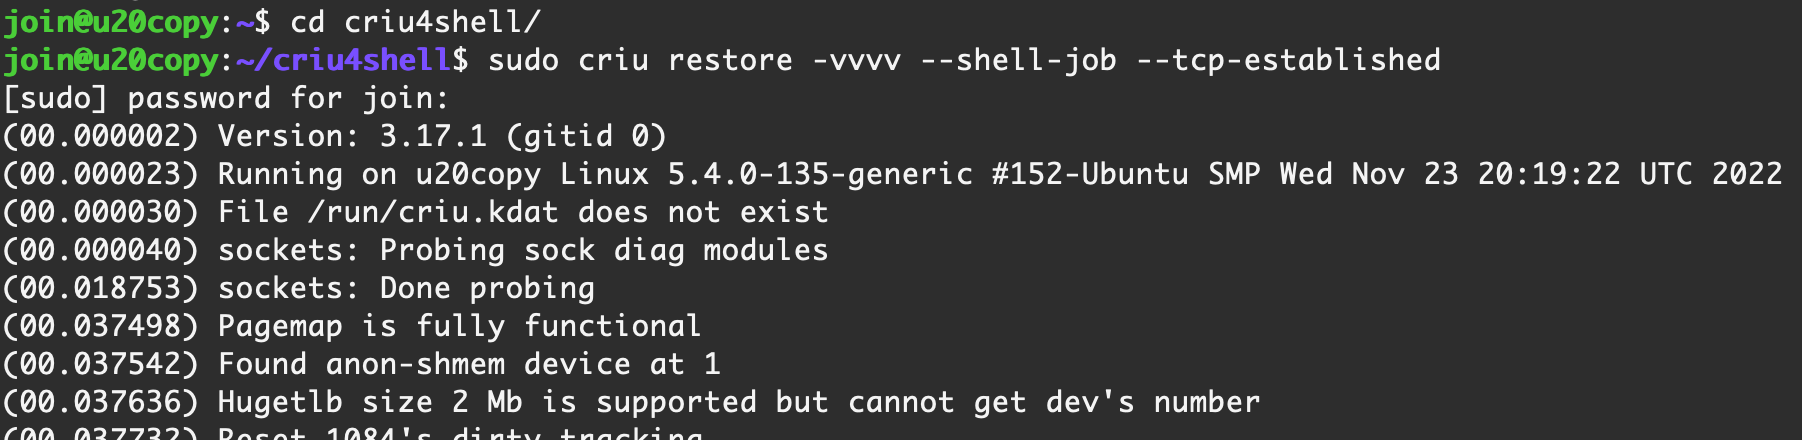This screenshot has height=440, width=1802.
Task: Click the 'Pagemap is fully functional' line
Action: pos(460,326)
